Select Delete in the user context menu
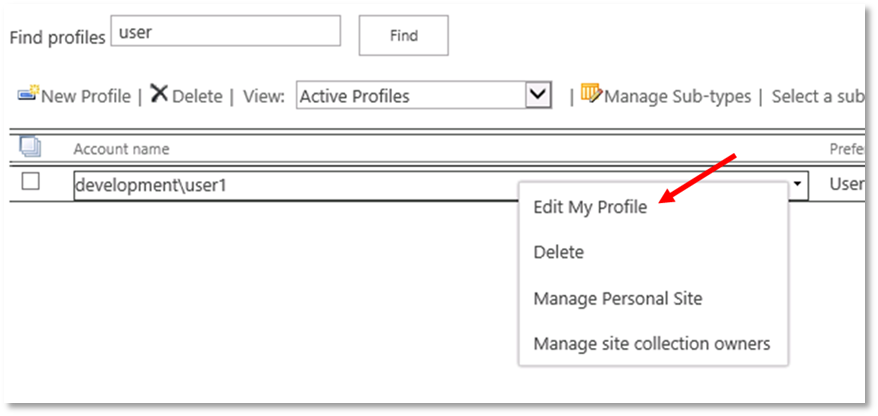The height and width of the screenshot is (416, 878). pos(558,252)
